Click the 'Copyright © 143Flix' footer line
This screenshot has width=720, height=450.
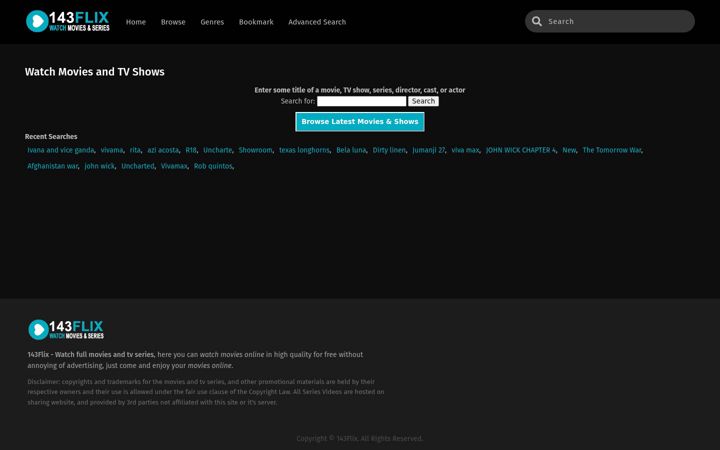(x=360, y=439)
